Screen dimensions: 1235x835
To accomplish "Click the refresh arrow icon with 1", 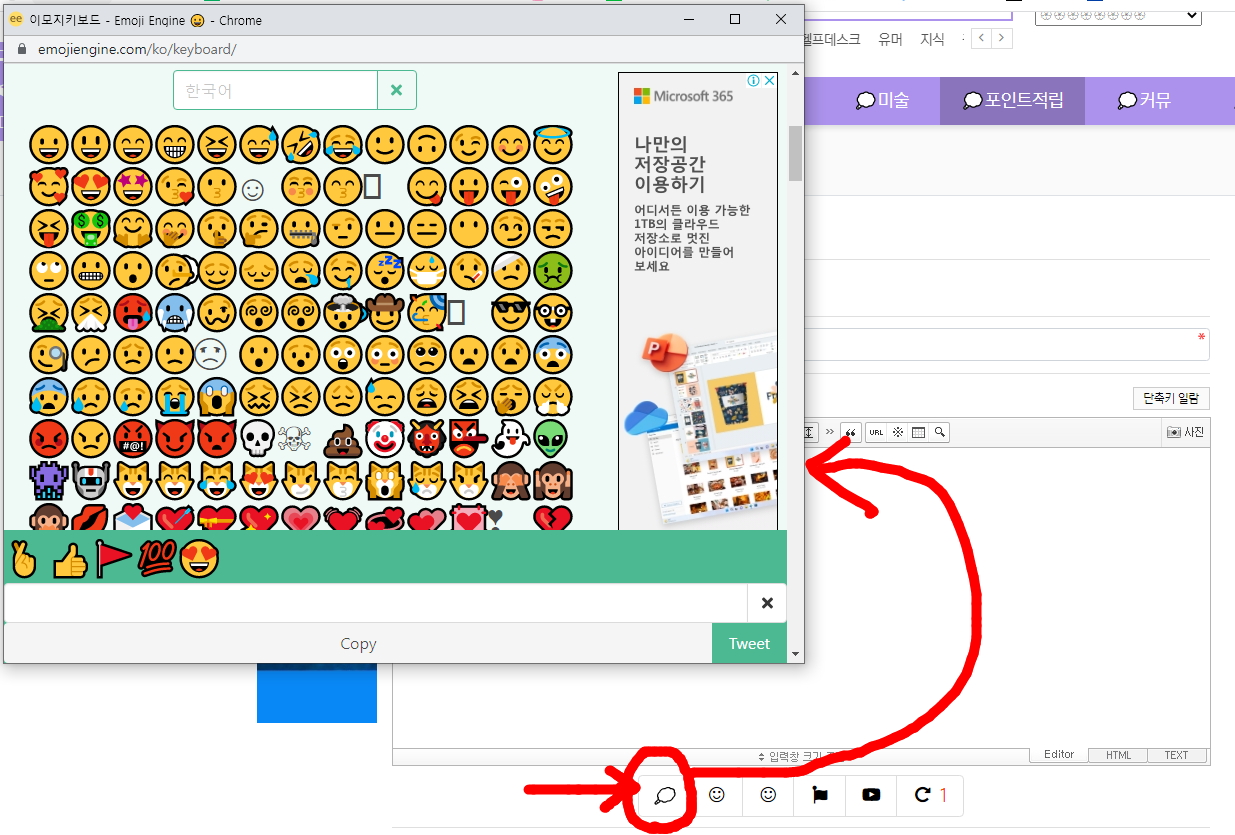I will (929, 795).
